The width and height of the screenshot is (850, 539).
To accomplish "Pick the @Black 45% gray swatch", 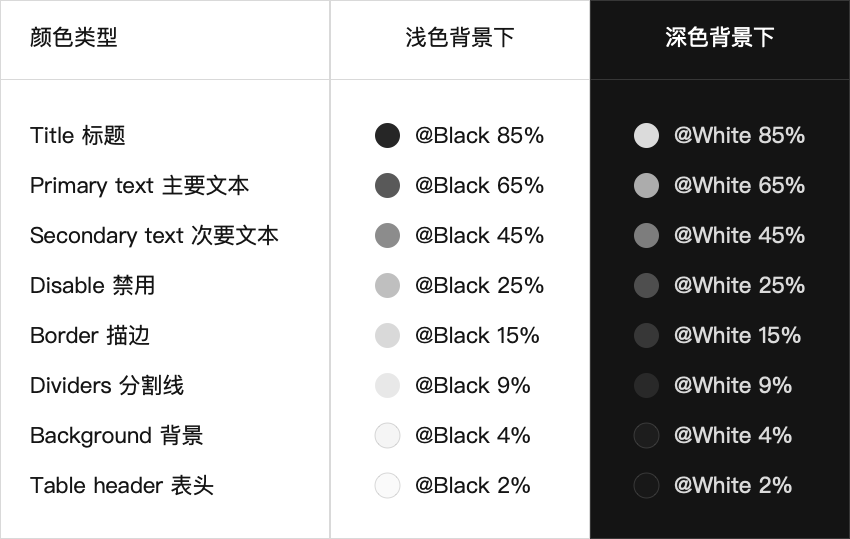I will (387, 235).
